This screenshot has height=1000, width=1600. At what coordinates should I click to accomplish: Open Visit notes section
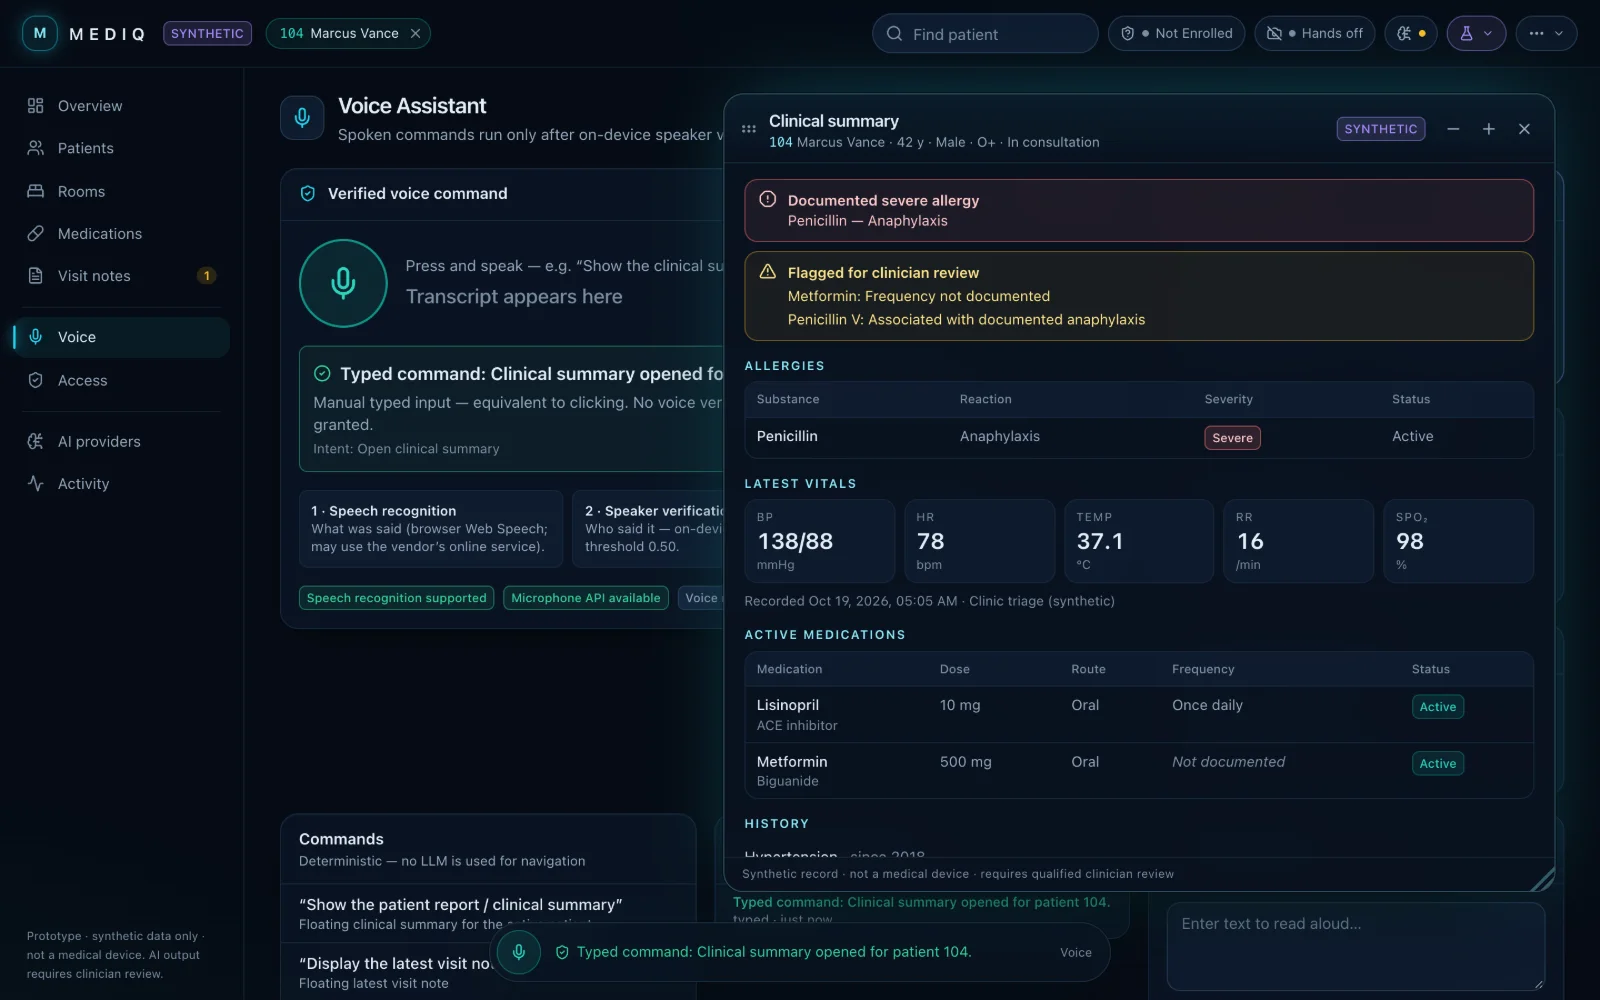click(x=121, y=276)
